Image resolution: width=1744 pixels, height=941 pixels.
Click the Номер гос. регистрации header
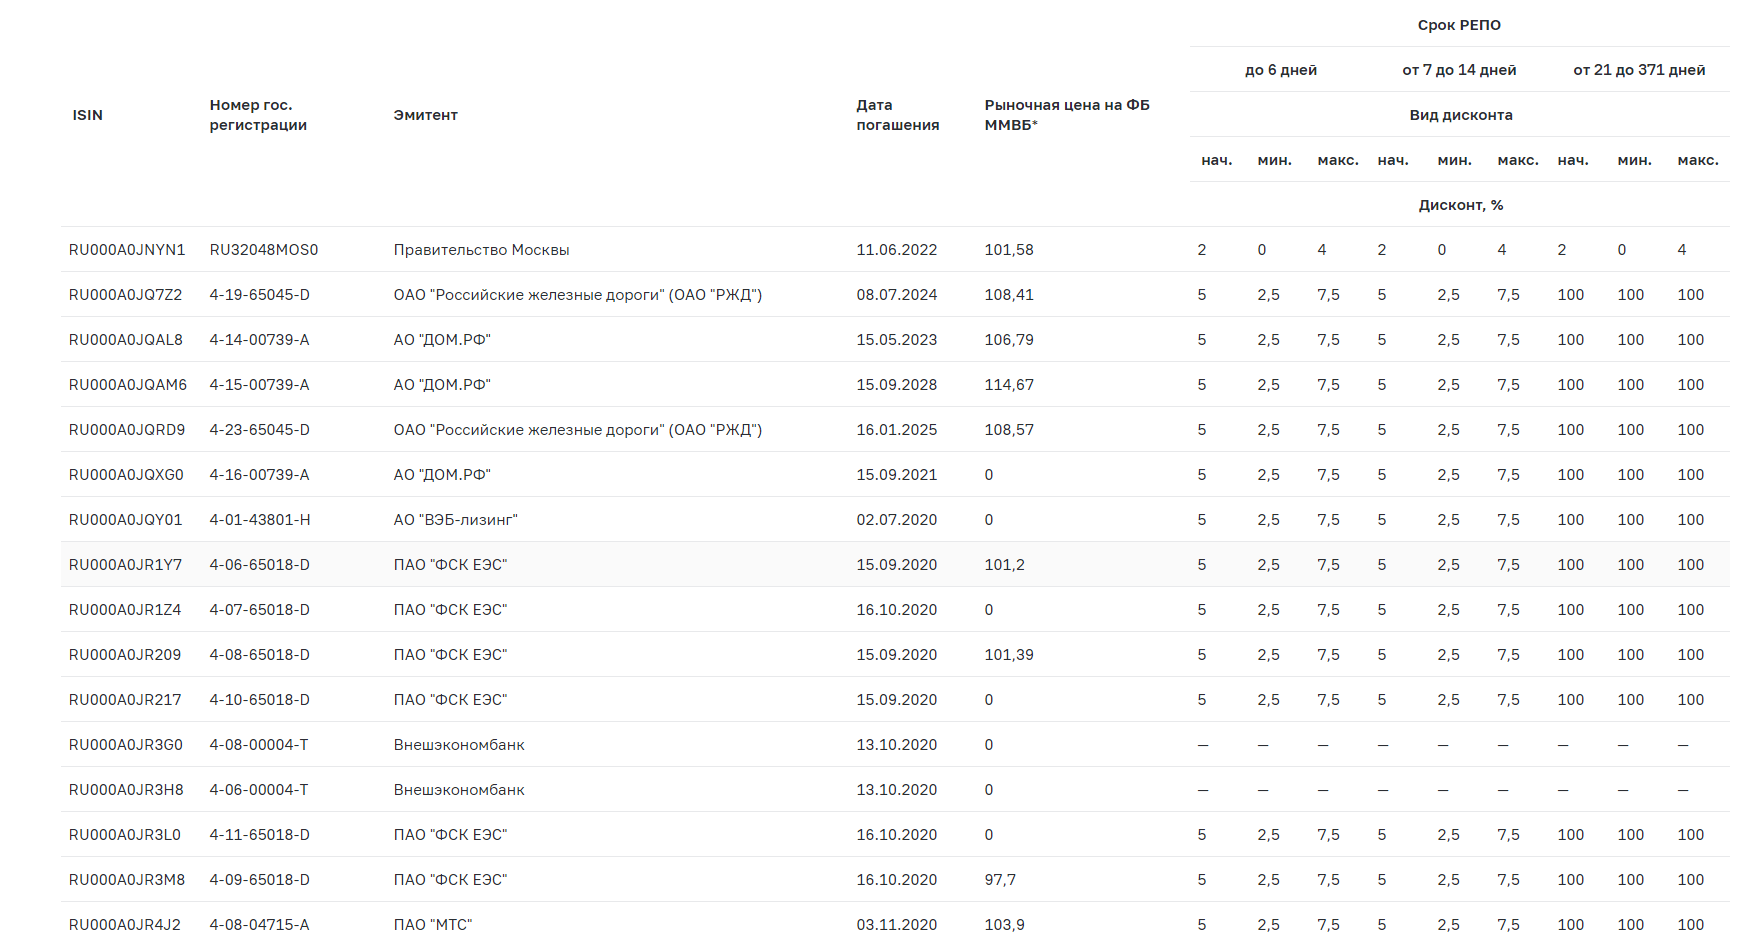click(258, 115)
